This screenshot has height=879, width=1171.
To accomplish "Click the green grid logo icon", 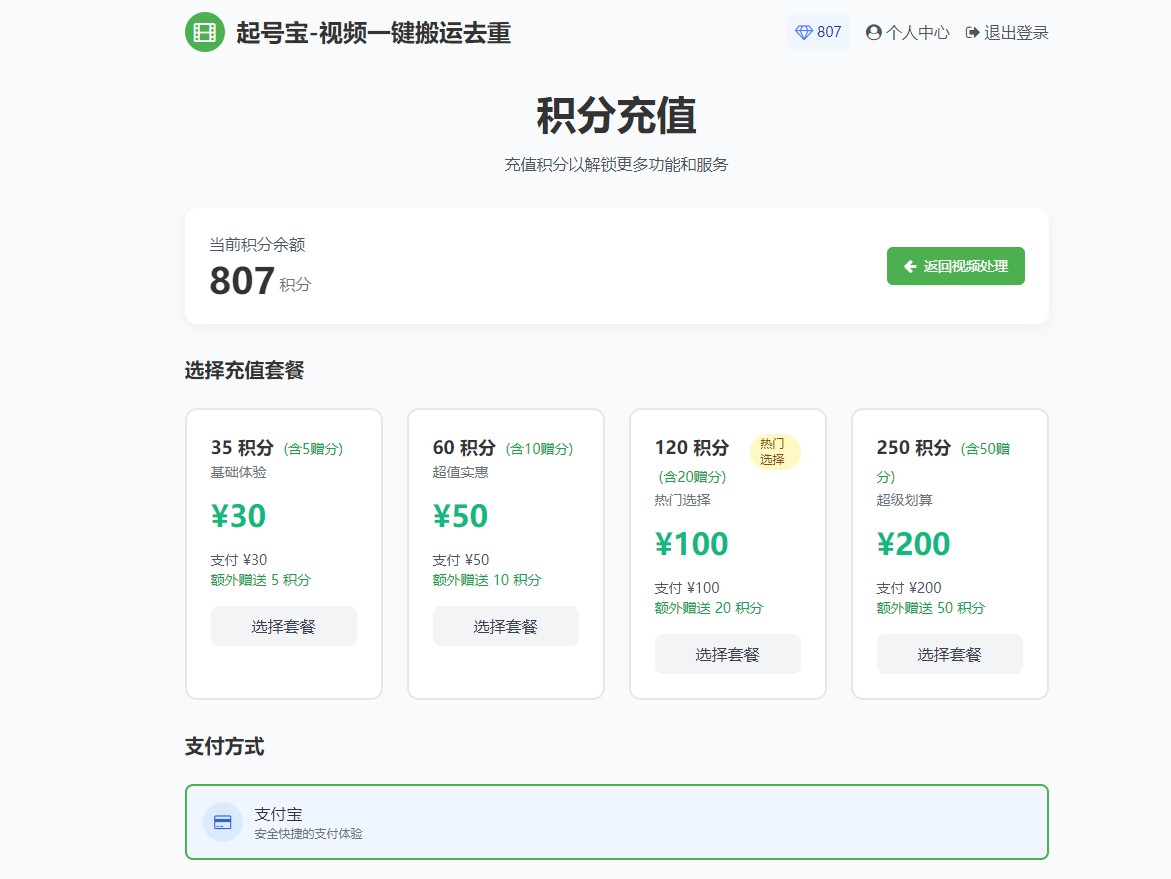I will (x=204, y=32).
